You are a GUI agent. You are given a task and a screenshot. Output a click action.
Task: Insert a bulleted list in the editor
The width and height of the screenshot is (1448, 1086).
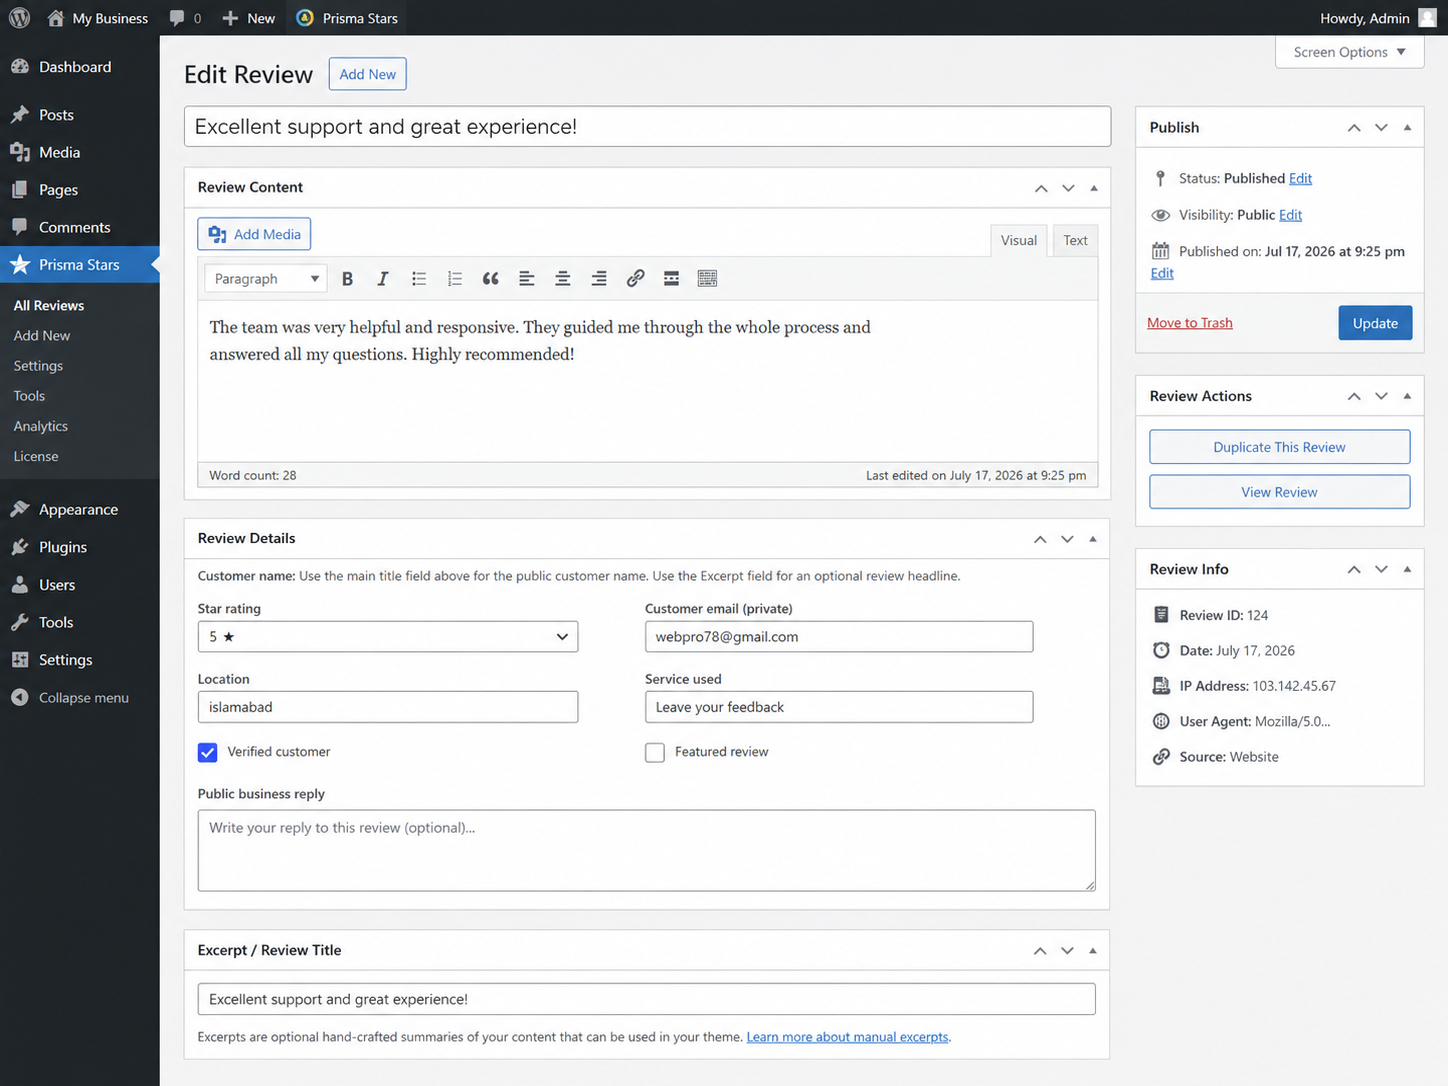(419, 279)
